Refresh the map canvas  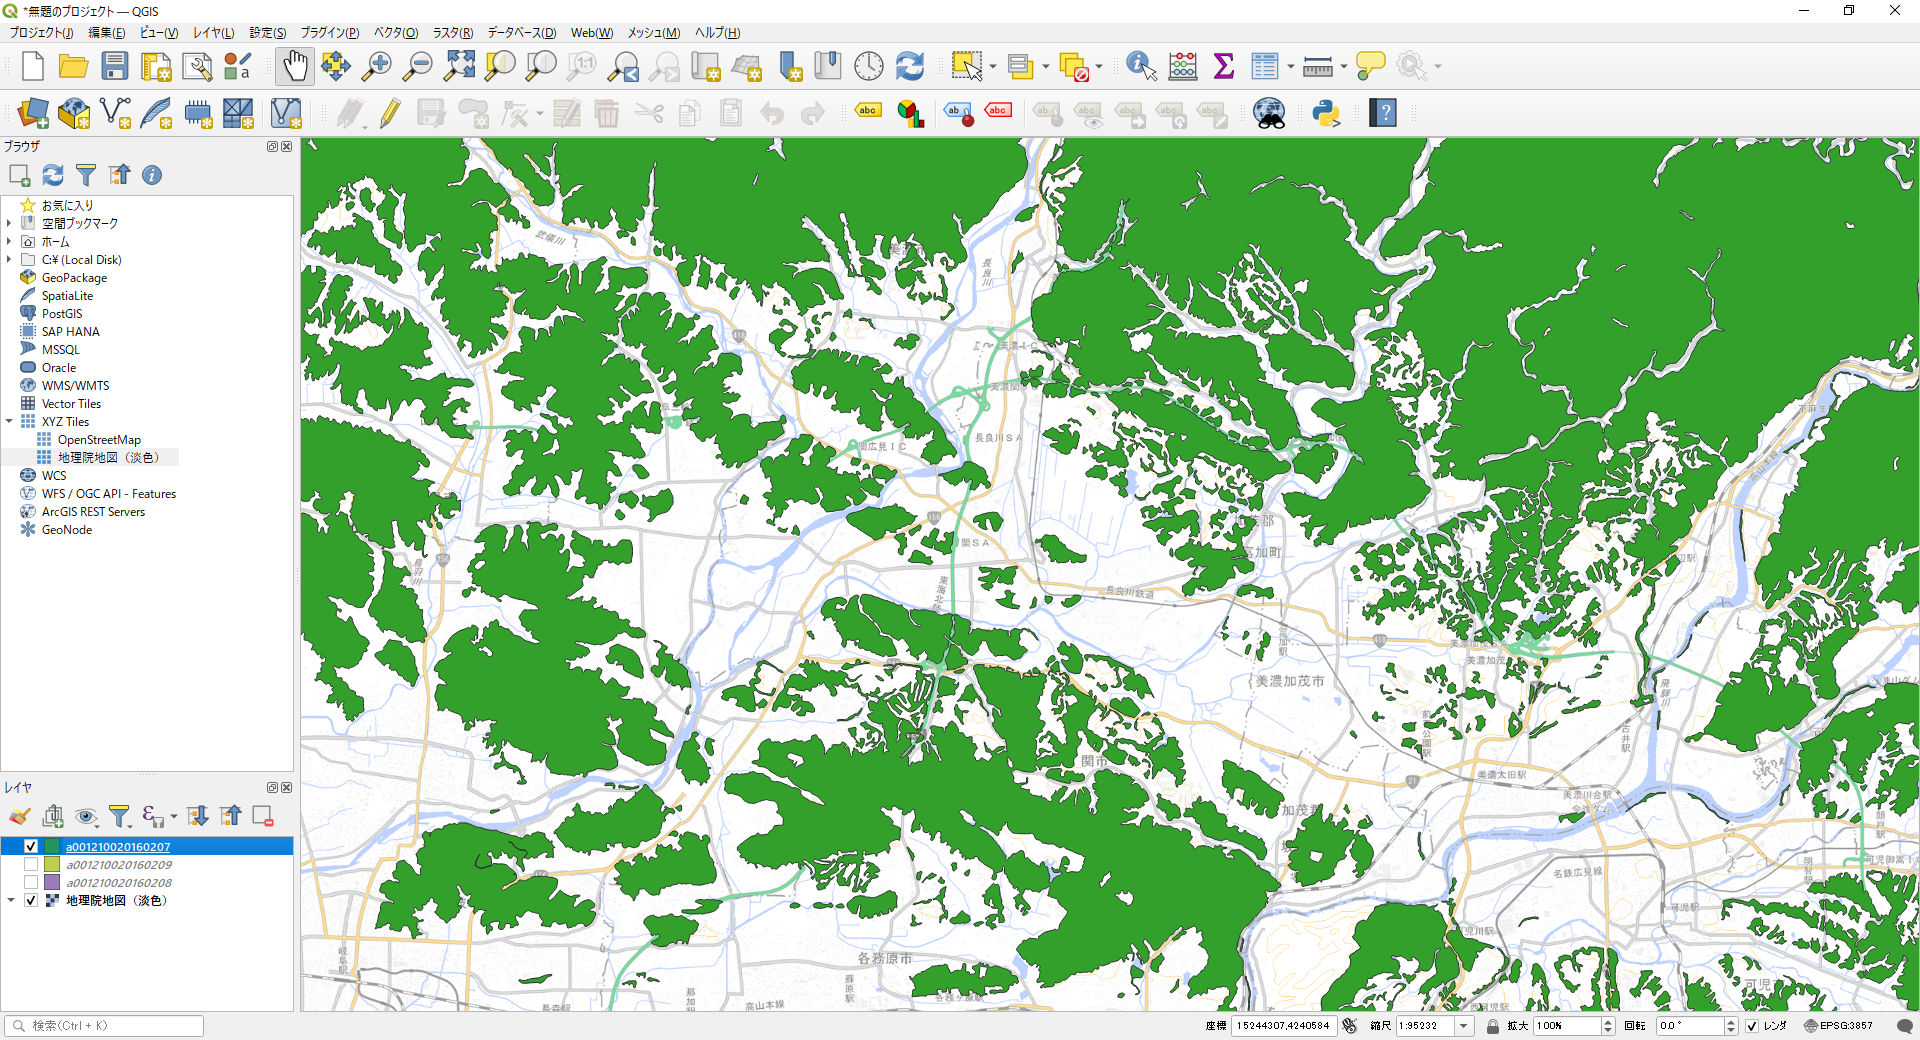909,66
